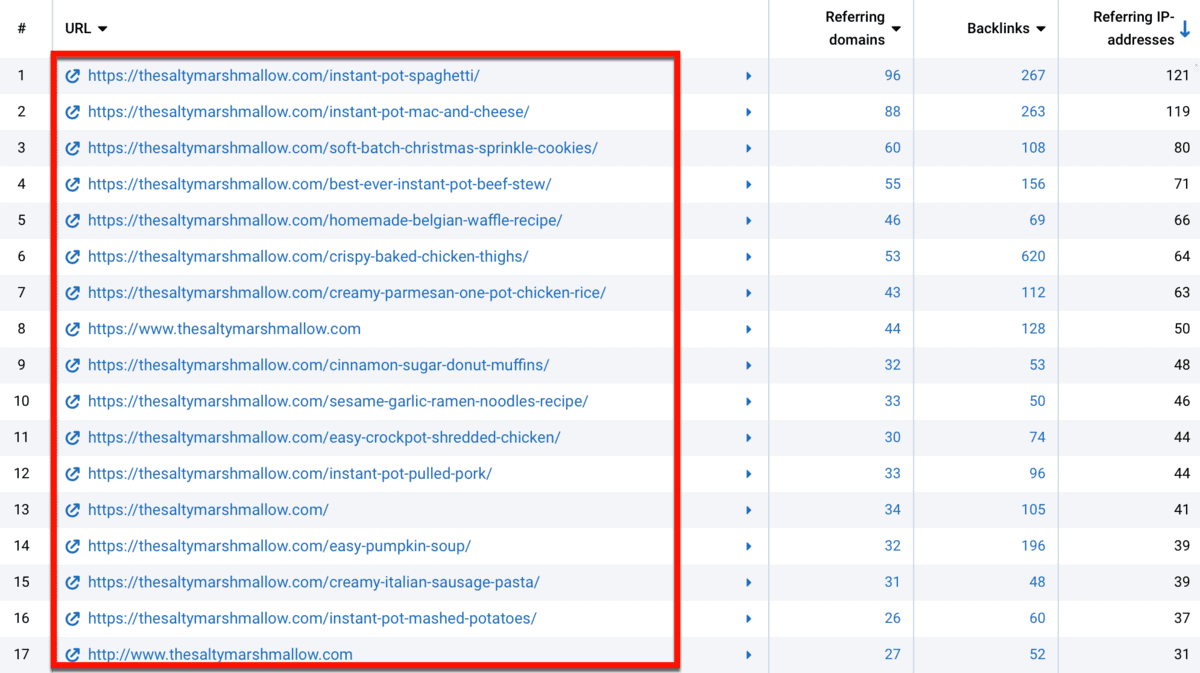Click backlinks value 128
The image size is (1200, 673).
(x=1033, y=329)
